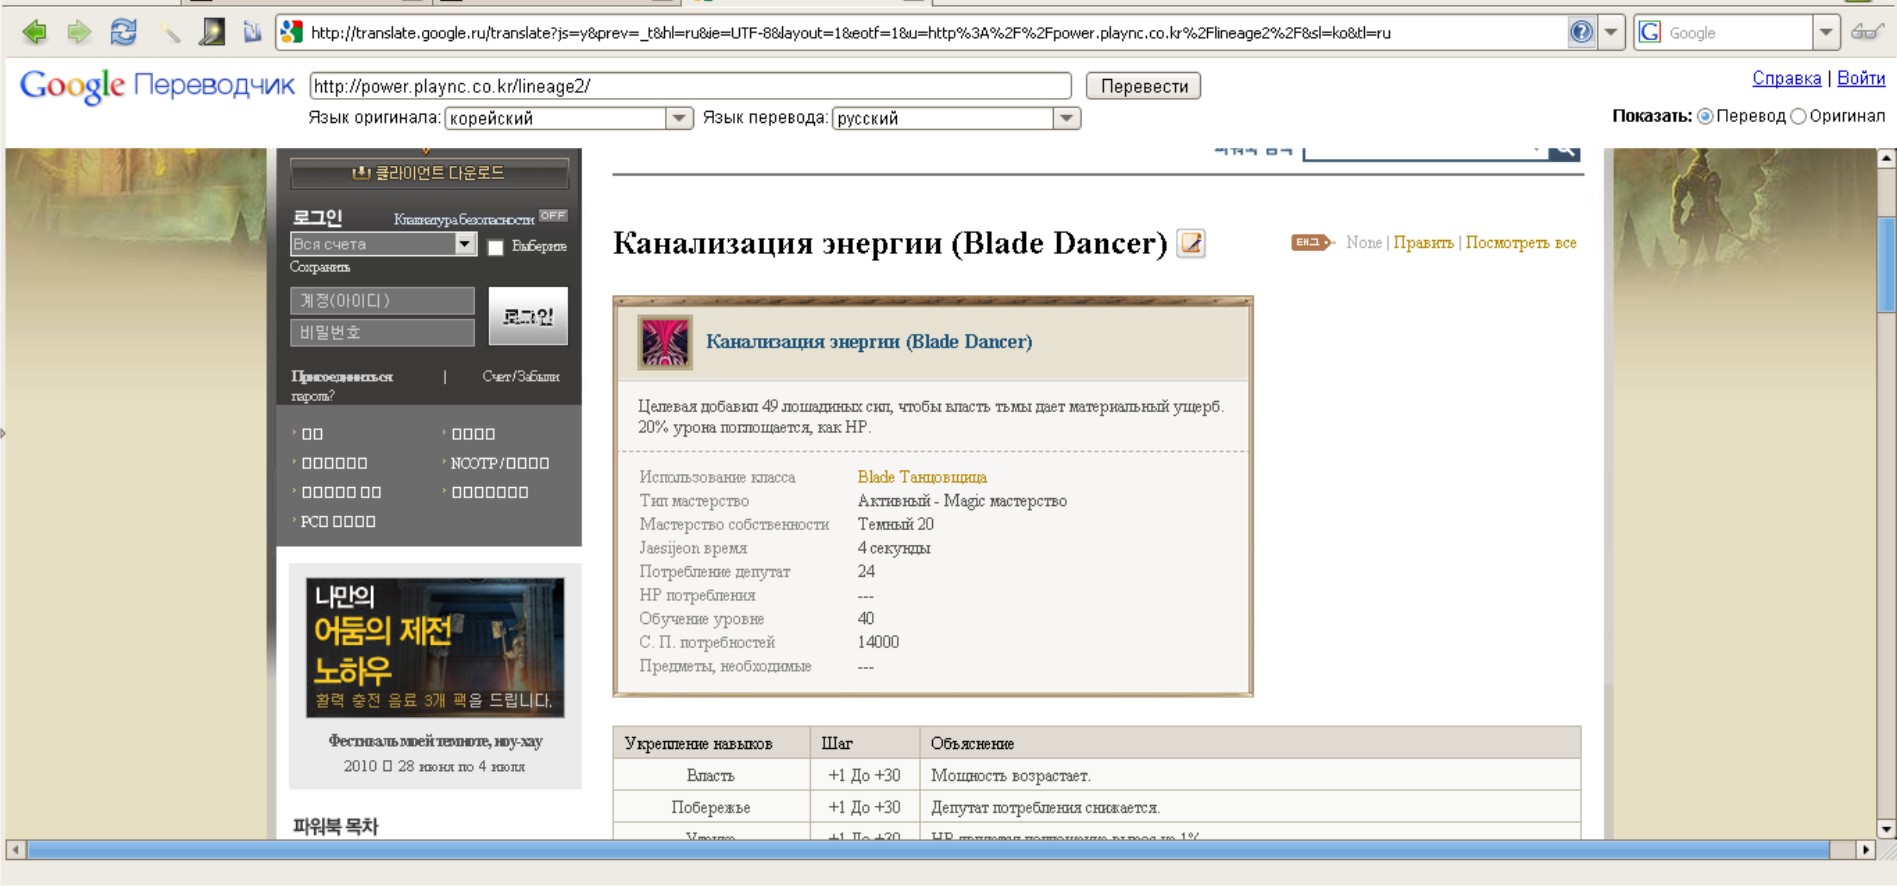This screenshot has width=1897, height=886.
Task: Open the PC sidebar menu item
Action: tap(338, 521)
